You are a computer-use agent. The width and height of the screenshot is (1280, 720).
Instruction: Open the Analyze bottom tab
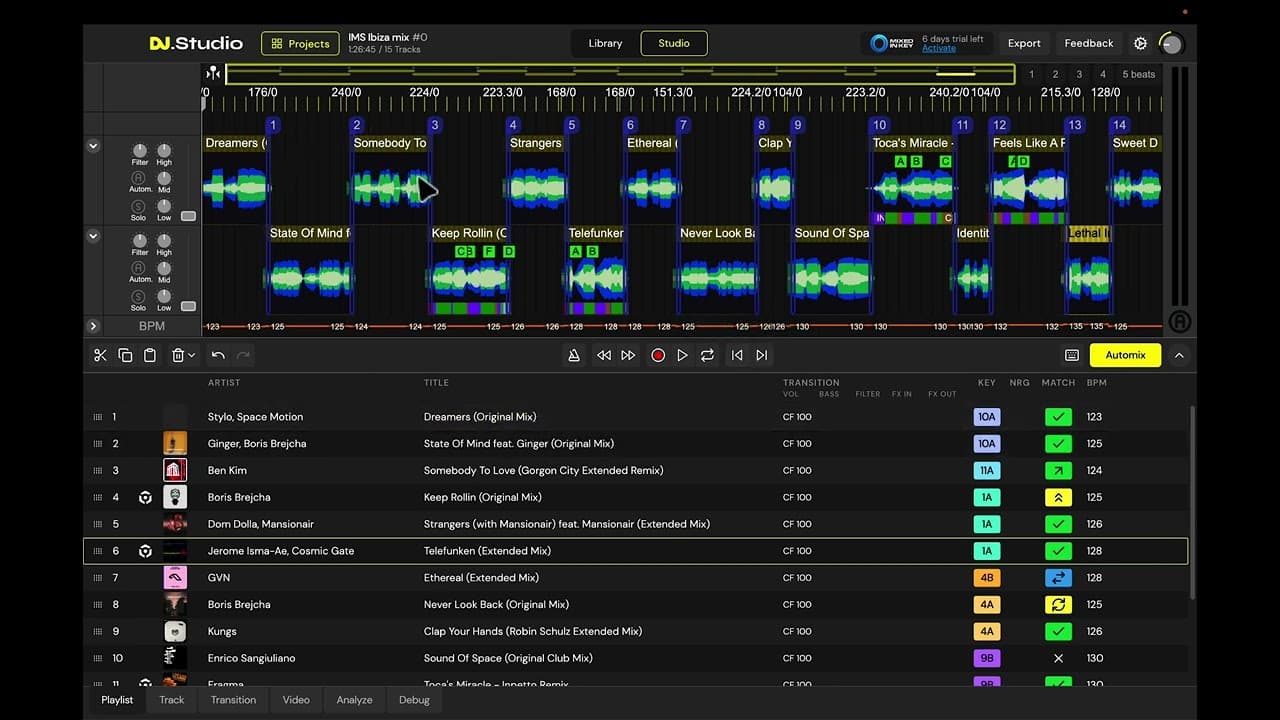tap(354, 700)
